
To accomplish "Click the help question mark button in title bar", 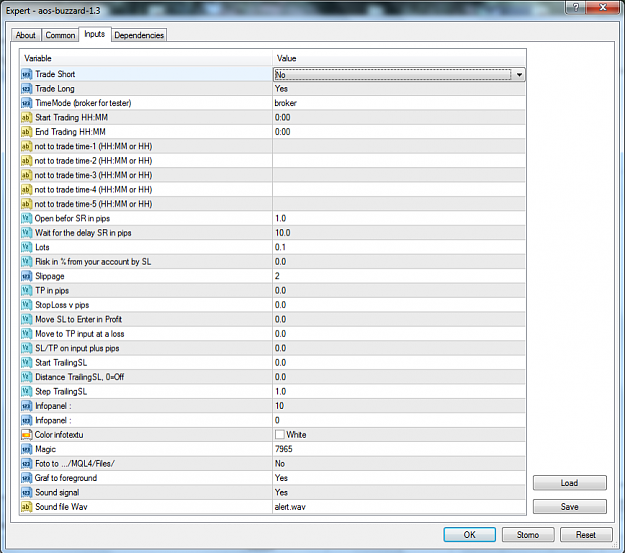I will (576, 8).
